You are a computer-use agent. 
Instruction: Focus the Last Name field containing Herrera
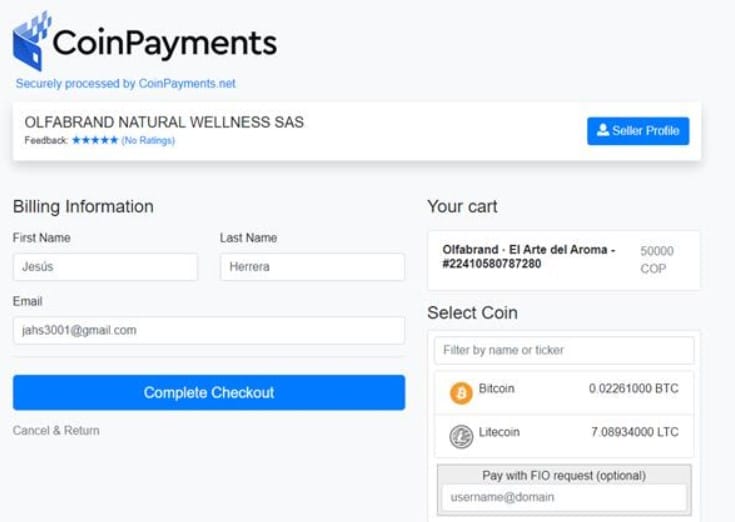click(x=313, y=267)
